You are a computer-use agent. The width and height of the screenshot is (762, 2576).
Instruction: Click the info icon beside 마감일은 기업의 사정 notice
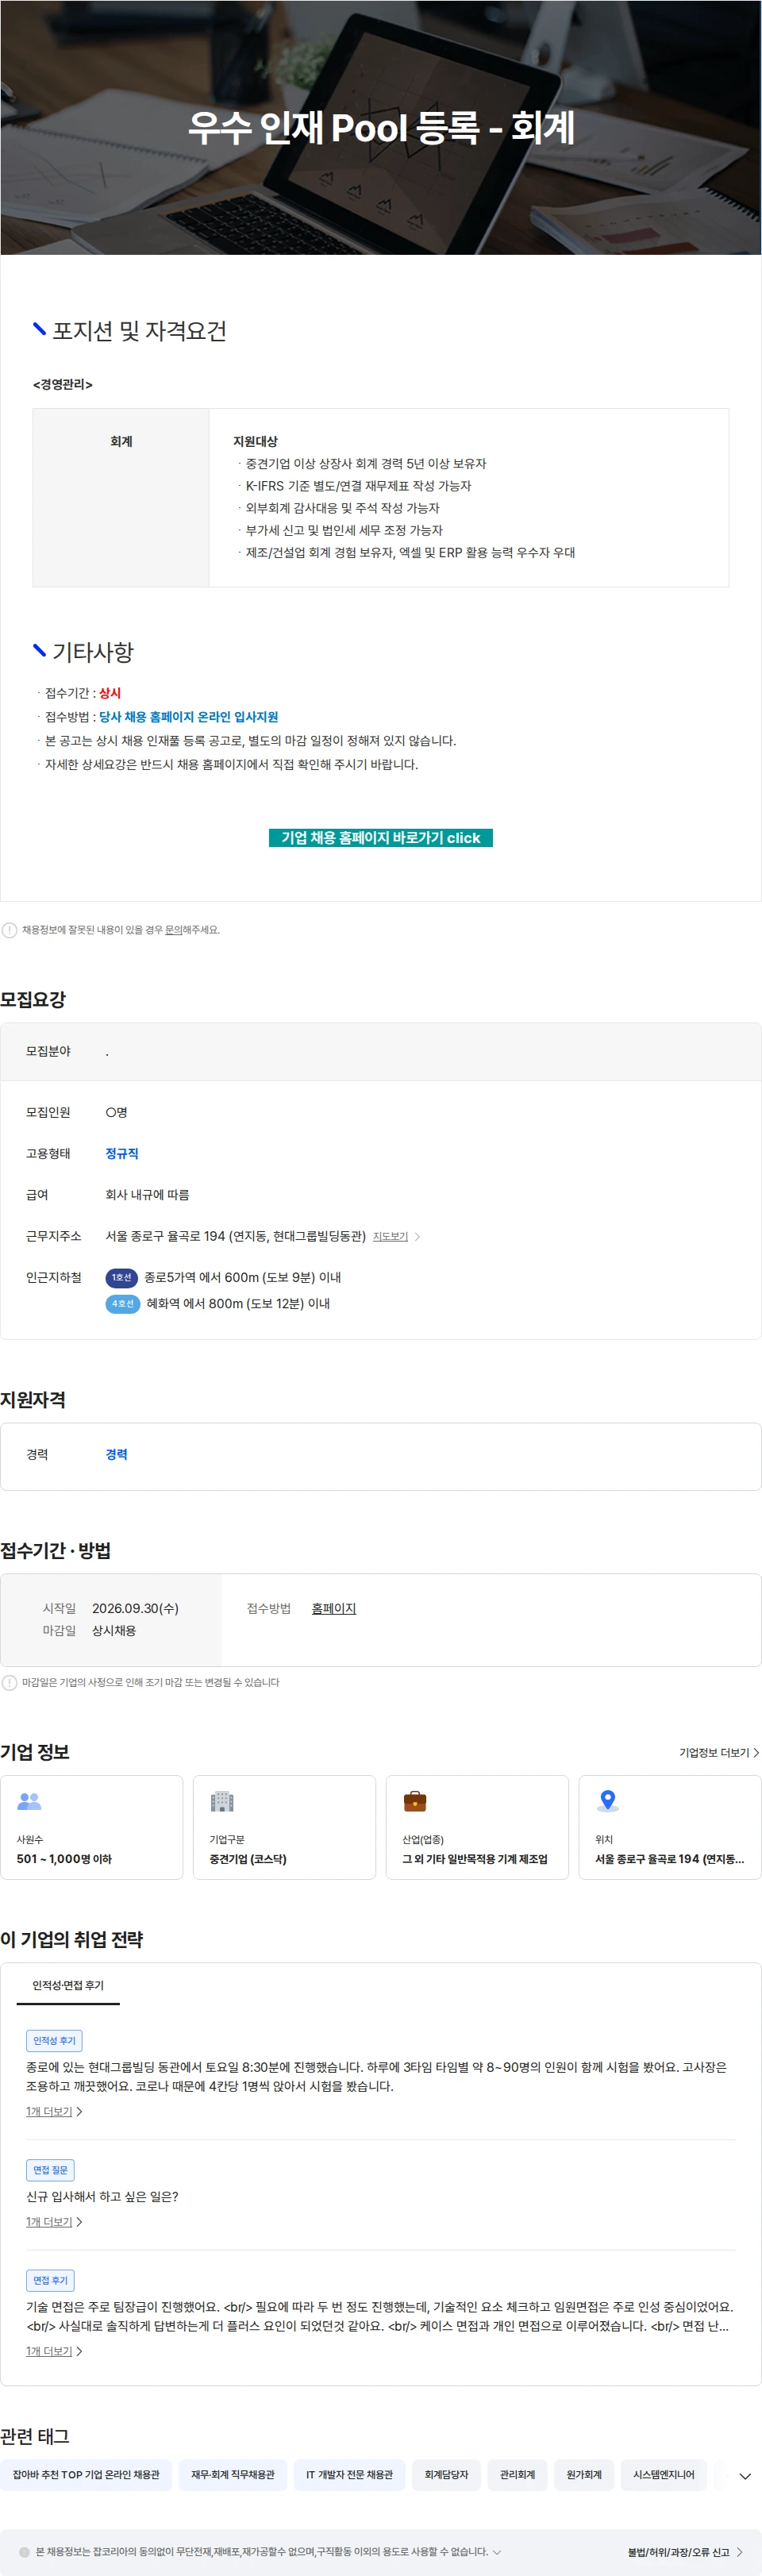[9, 1683]
